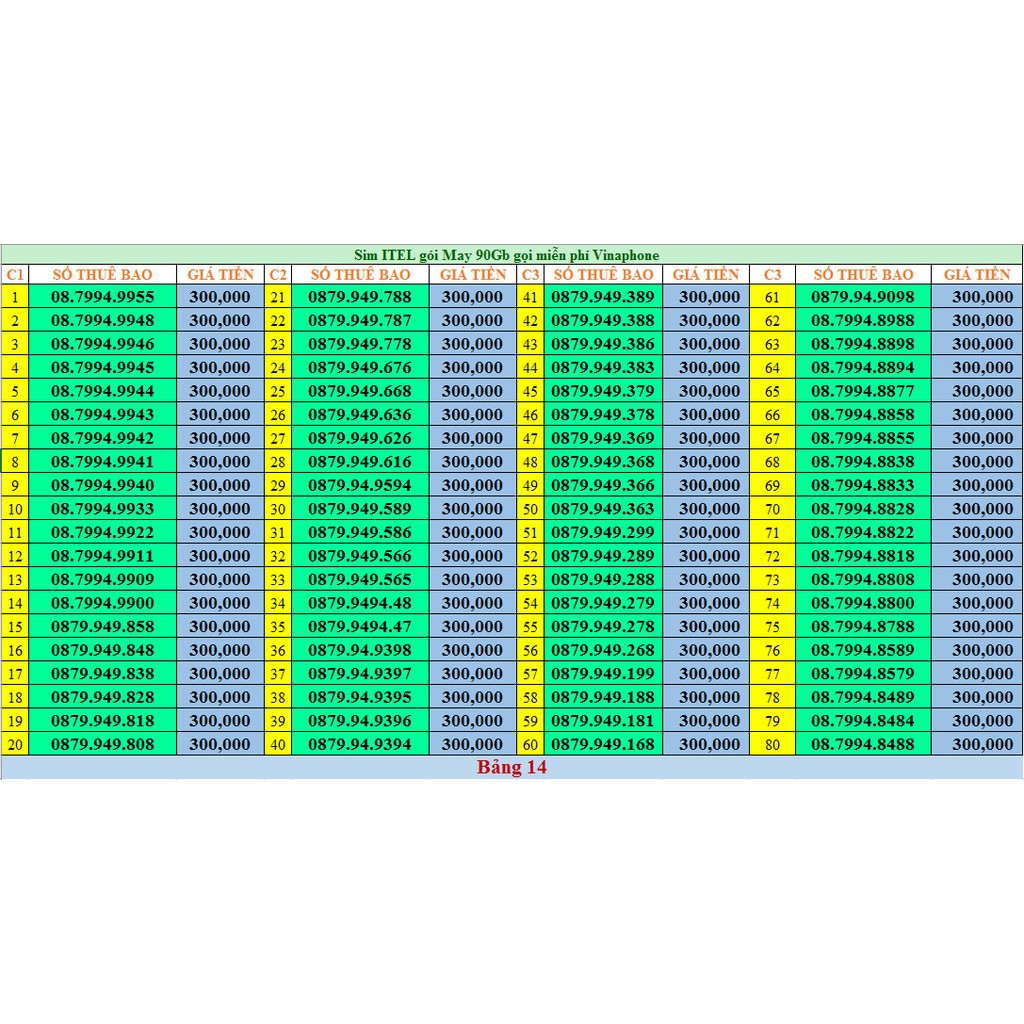The width and height of the screenshot is (1024, 1024).
Task: Select the number 08.7994.9911
Action: point(103,556)
